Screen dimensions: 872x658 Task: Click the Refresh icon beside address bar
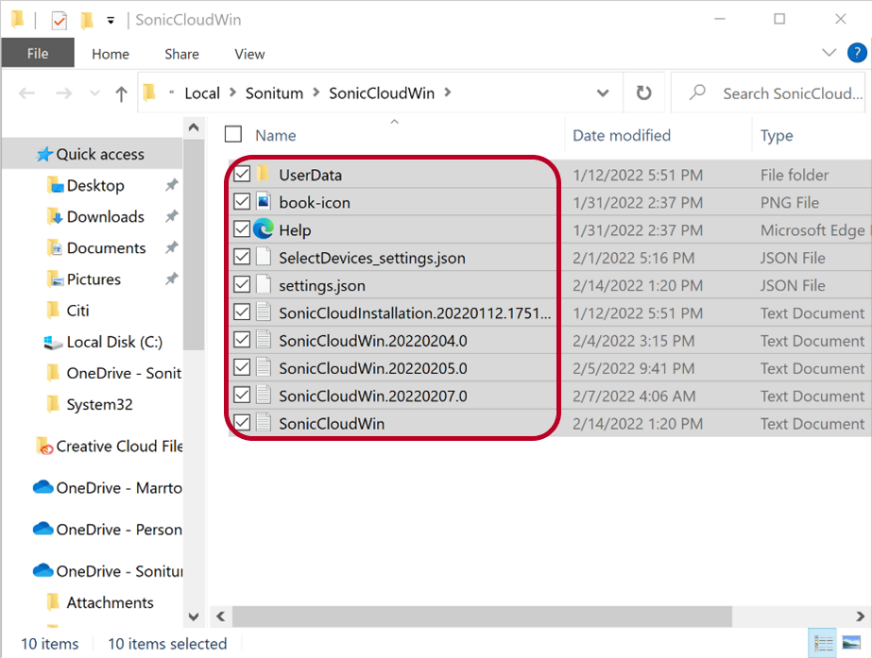(644, 93)
